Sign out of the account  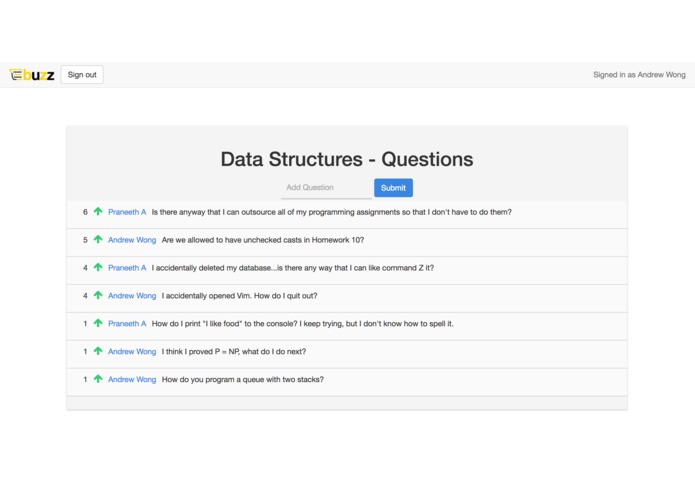[x=82, y=74]
